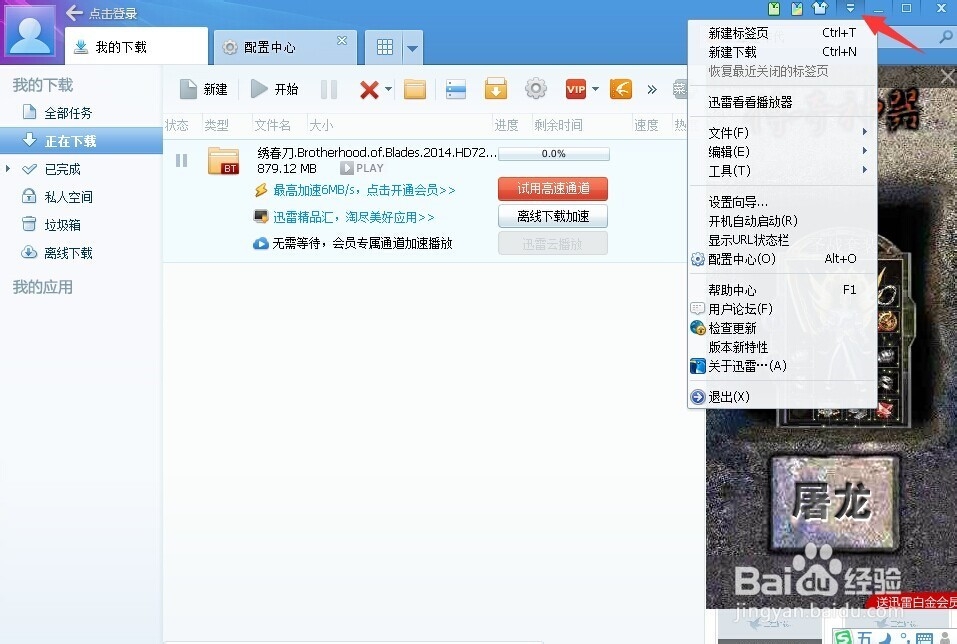
Task: Click the task list view icon
Action: click(456, 89)
